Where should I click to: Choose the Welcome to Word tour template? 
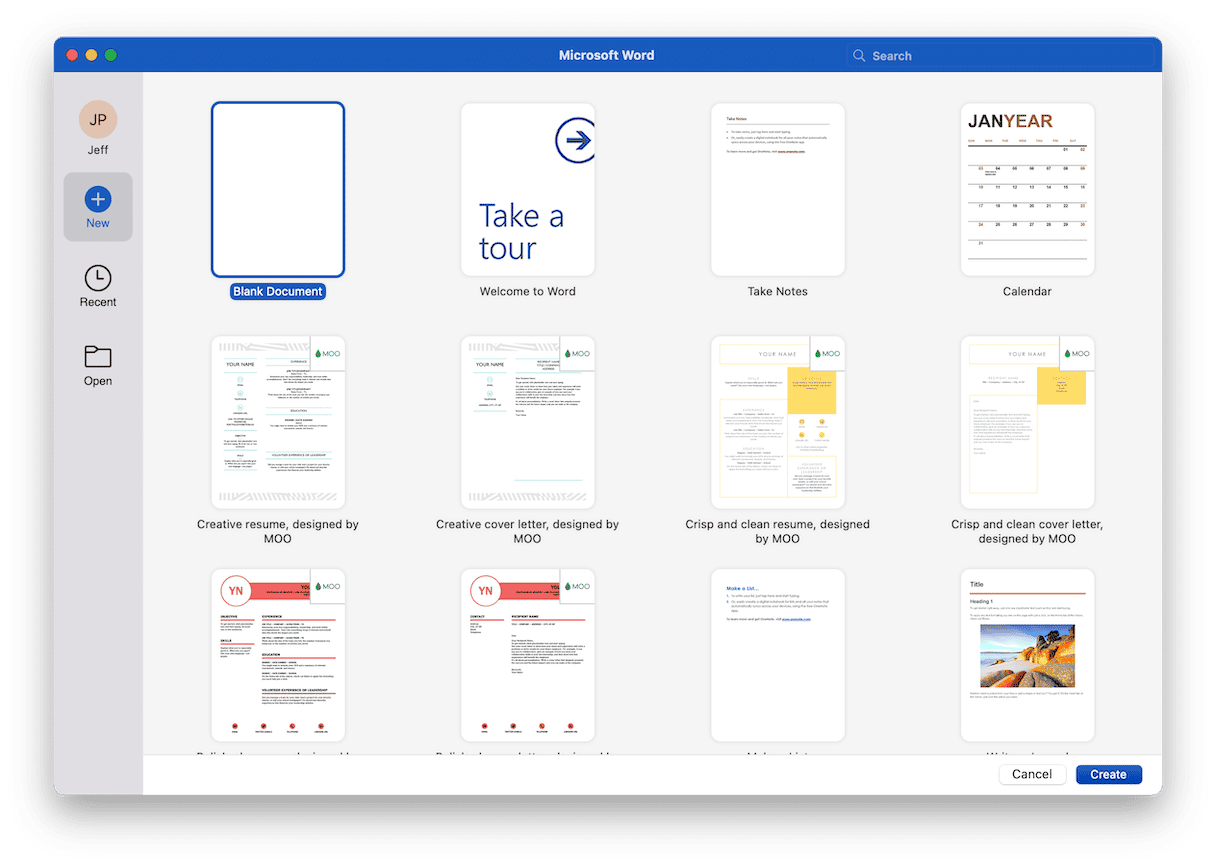coord(528,190)
